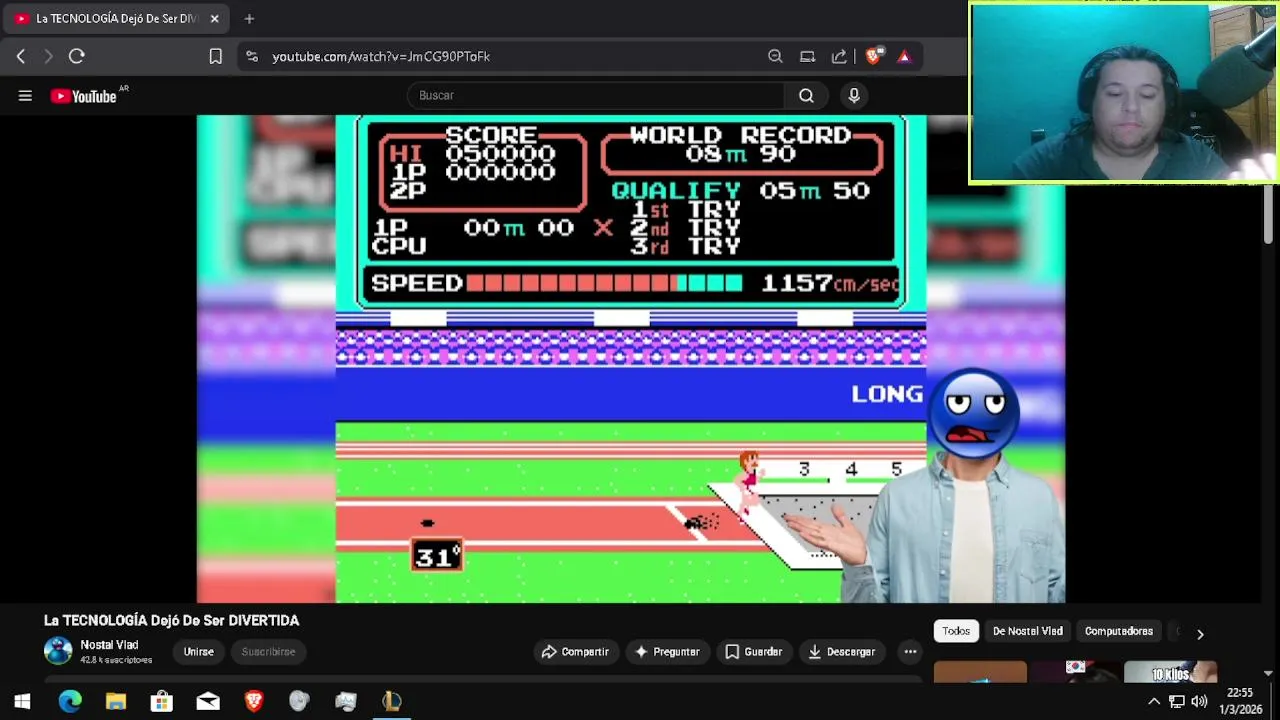Start voice search with microphone icon
Image resolution: width=1280 pixels, height=720 pixels.
click(854, 95)
